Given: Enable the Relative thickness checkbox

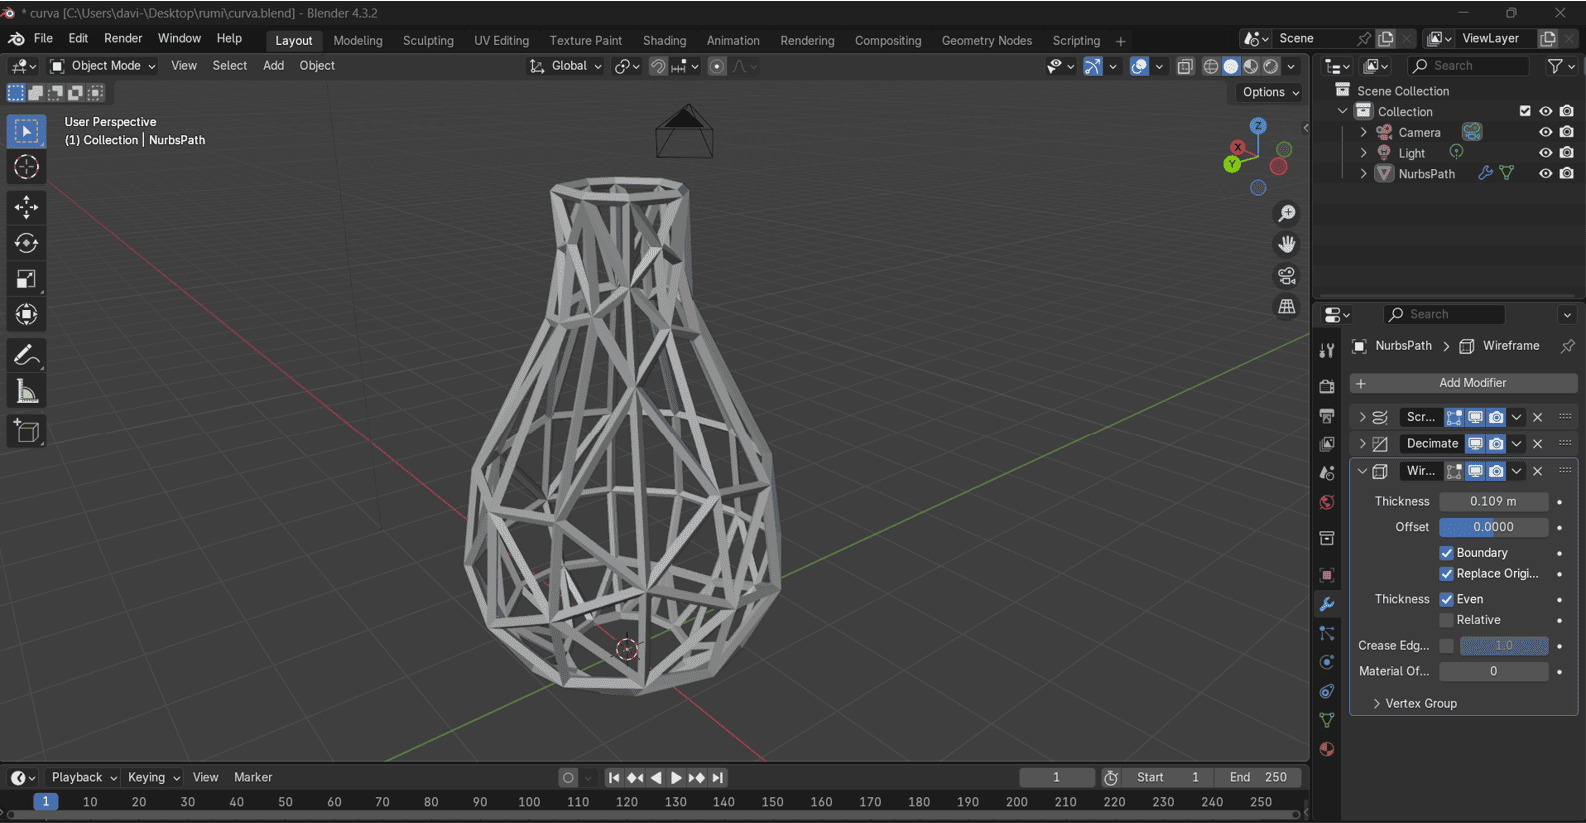Looking at the screenshot, I should tap(1446, 620).
